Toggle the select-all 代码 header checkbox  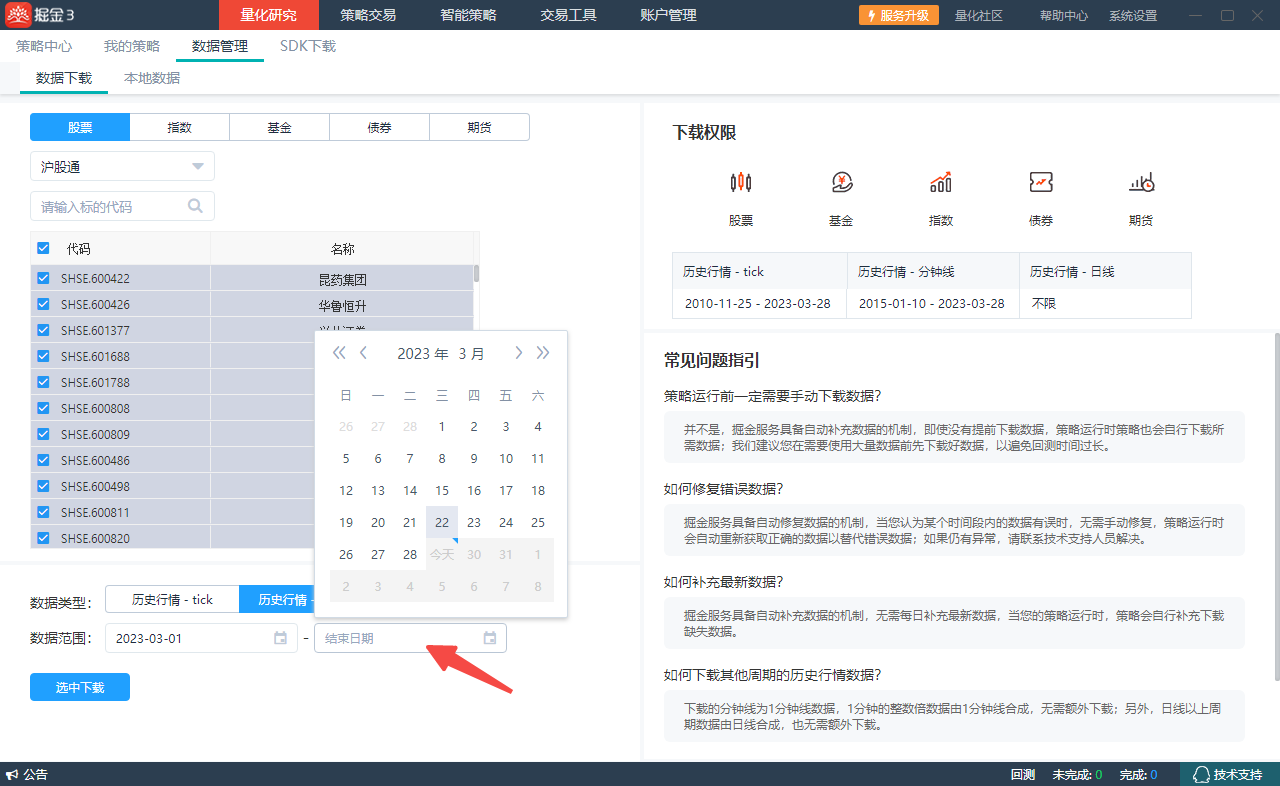(43, 248)
